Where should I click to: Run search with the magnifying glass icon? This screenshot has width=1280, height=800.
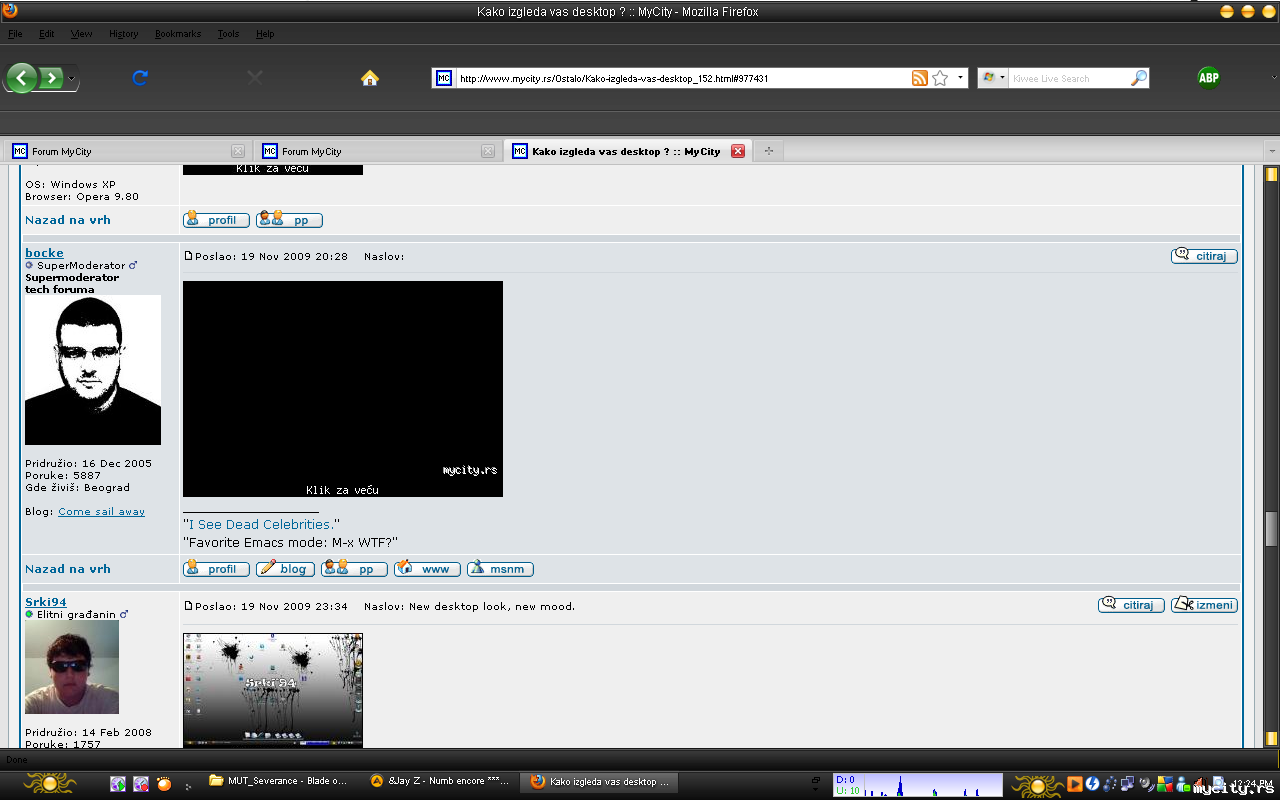1139,78
